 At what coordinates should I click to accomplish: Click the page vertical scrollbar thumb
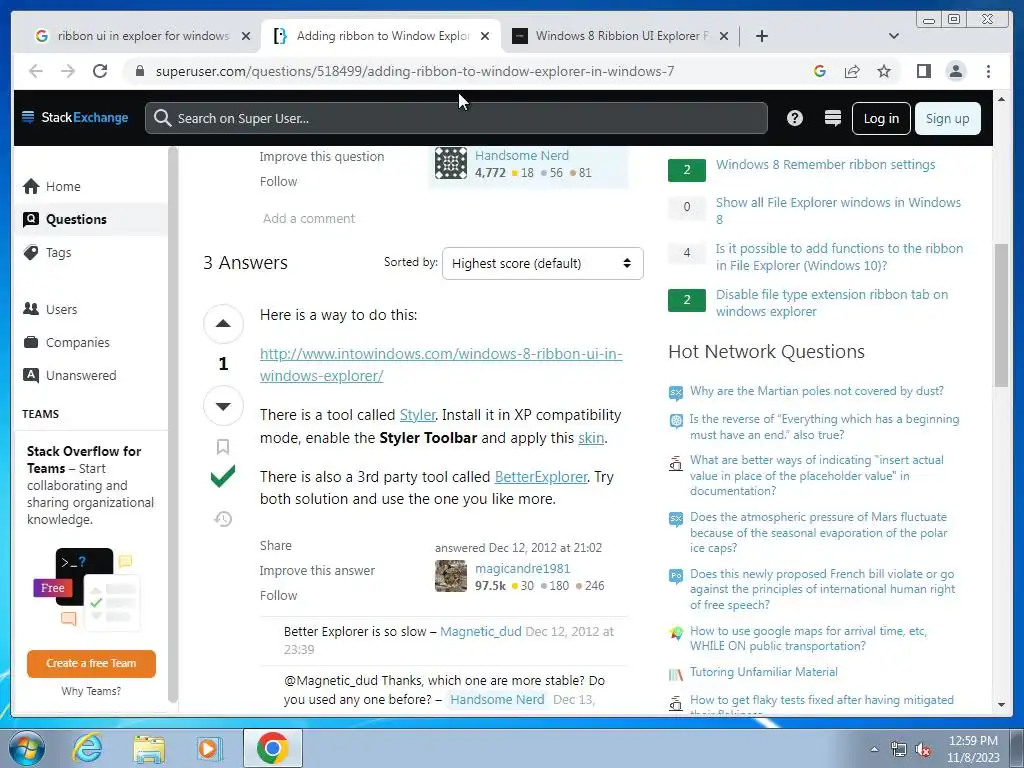pos(1001,315)
